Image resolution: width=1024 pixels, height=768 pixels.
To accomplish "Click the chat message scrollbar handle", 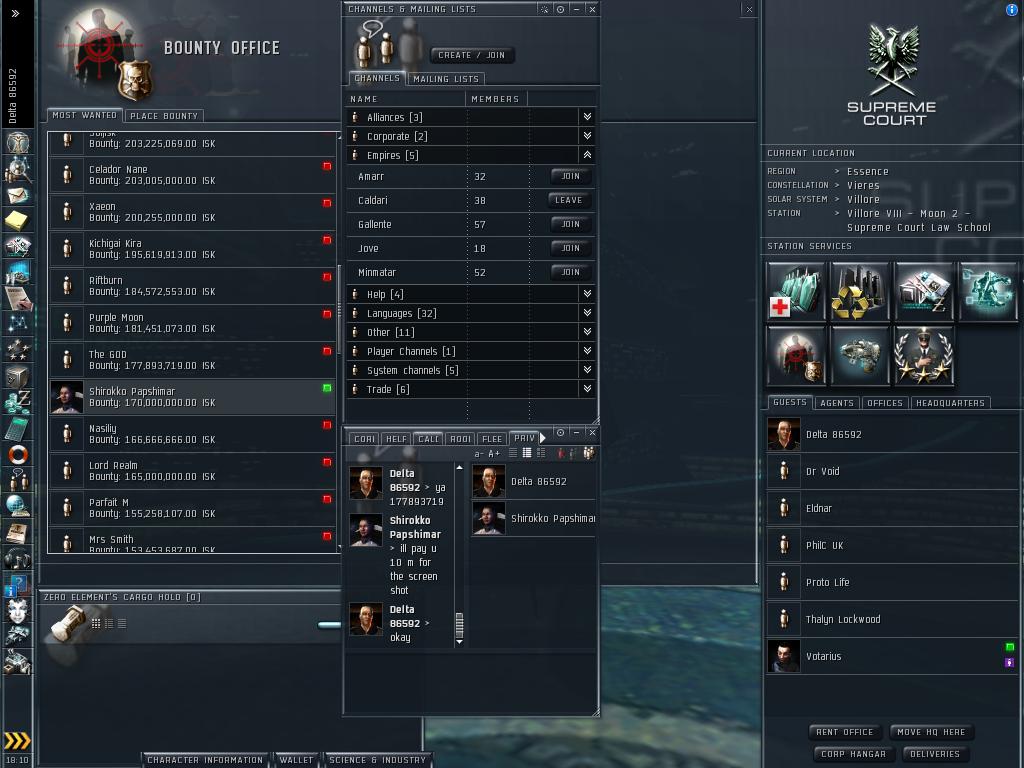I will [x=459, y=625].
